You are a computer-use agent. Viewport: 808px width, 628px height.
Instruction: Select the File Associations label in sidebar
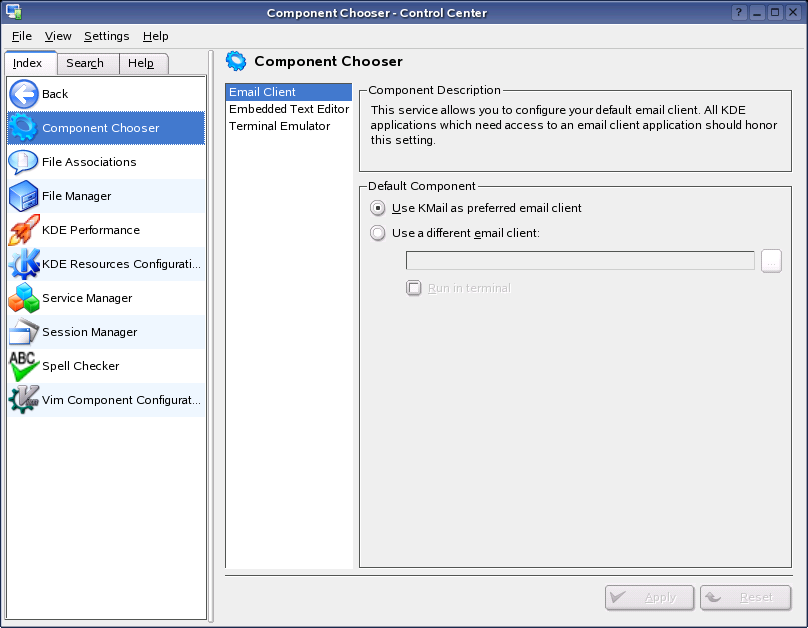tap(89, 162)
